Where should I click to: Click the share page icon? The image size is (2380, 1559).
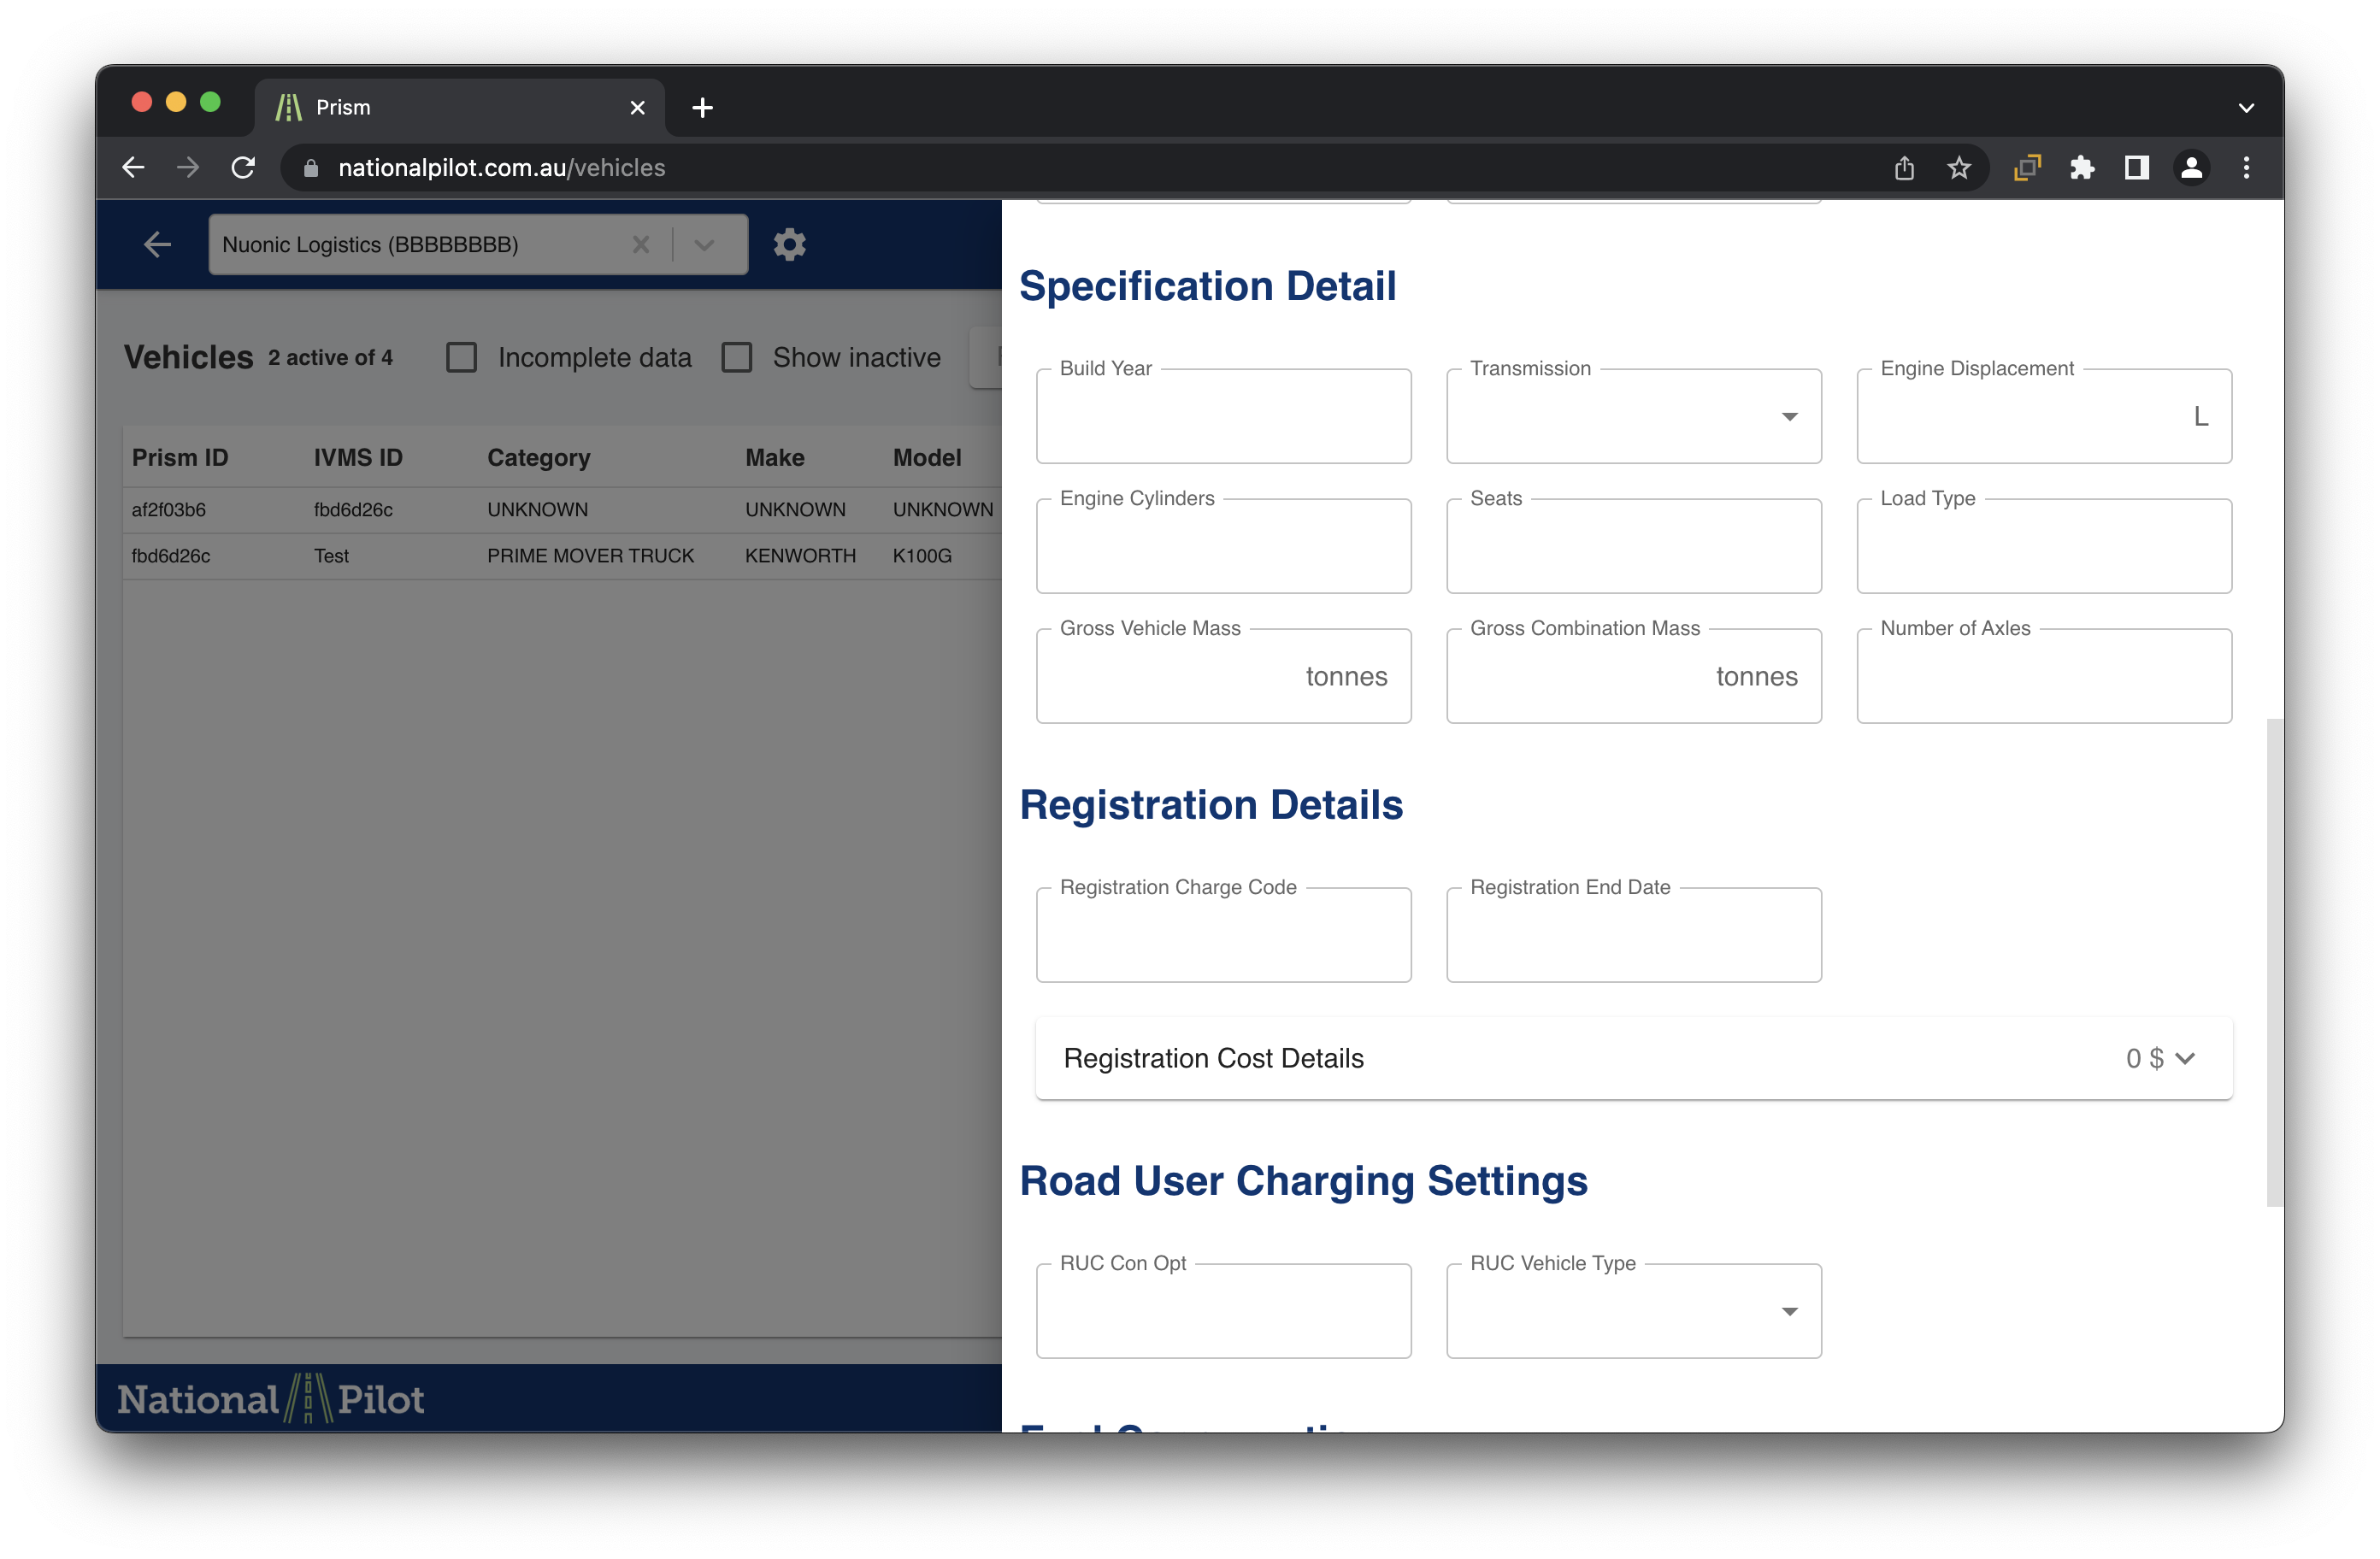(1904, 167)
